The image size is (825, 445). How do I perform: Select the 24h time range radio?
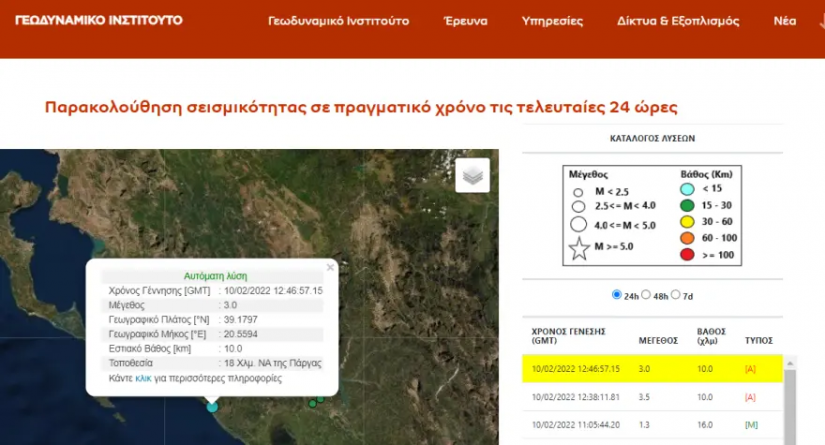616,295
